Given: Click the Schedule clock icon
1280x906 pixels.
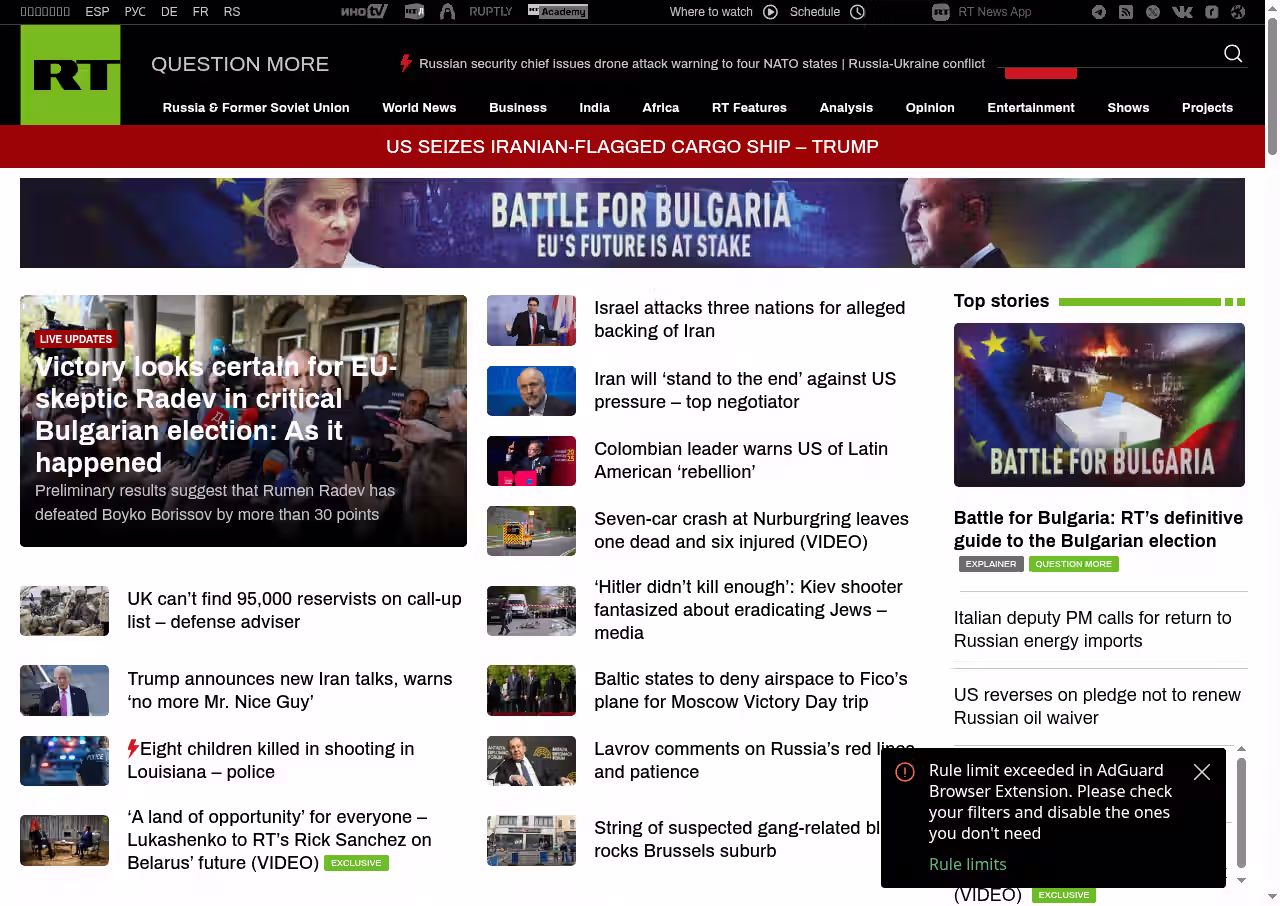Looking at the screenshot, I should click(x=857, y=12).
